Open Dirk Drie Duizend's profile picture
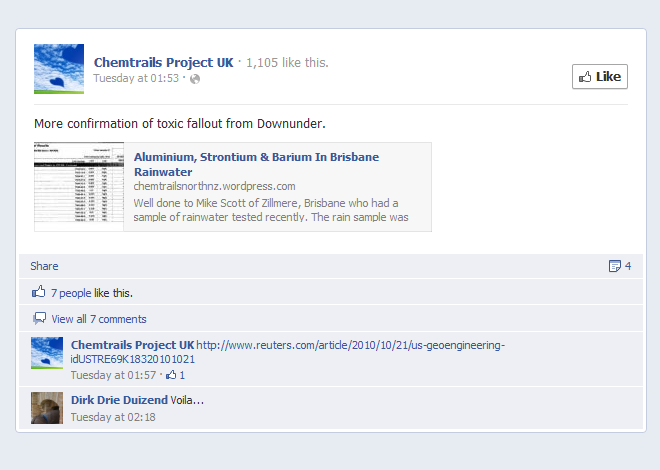The image size is (660, 470). pyautogui.click(x=47, y=408)
